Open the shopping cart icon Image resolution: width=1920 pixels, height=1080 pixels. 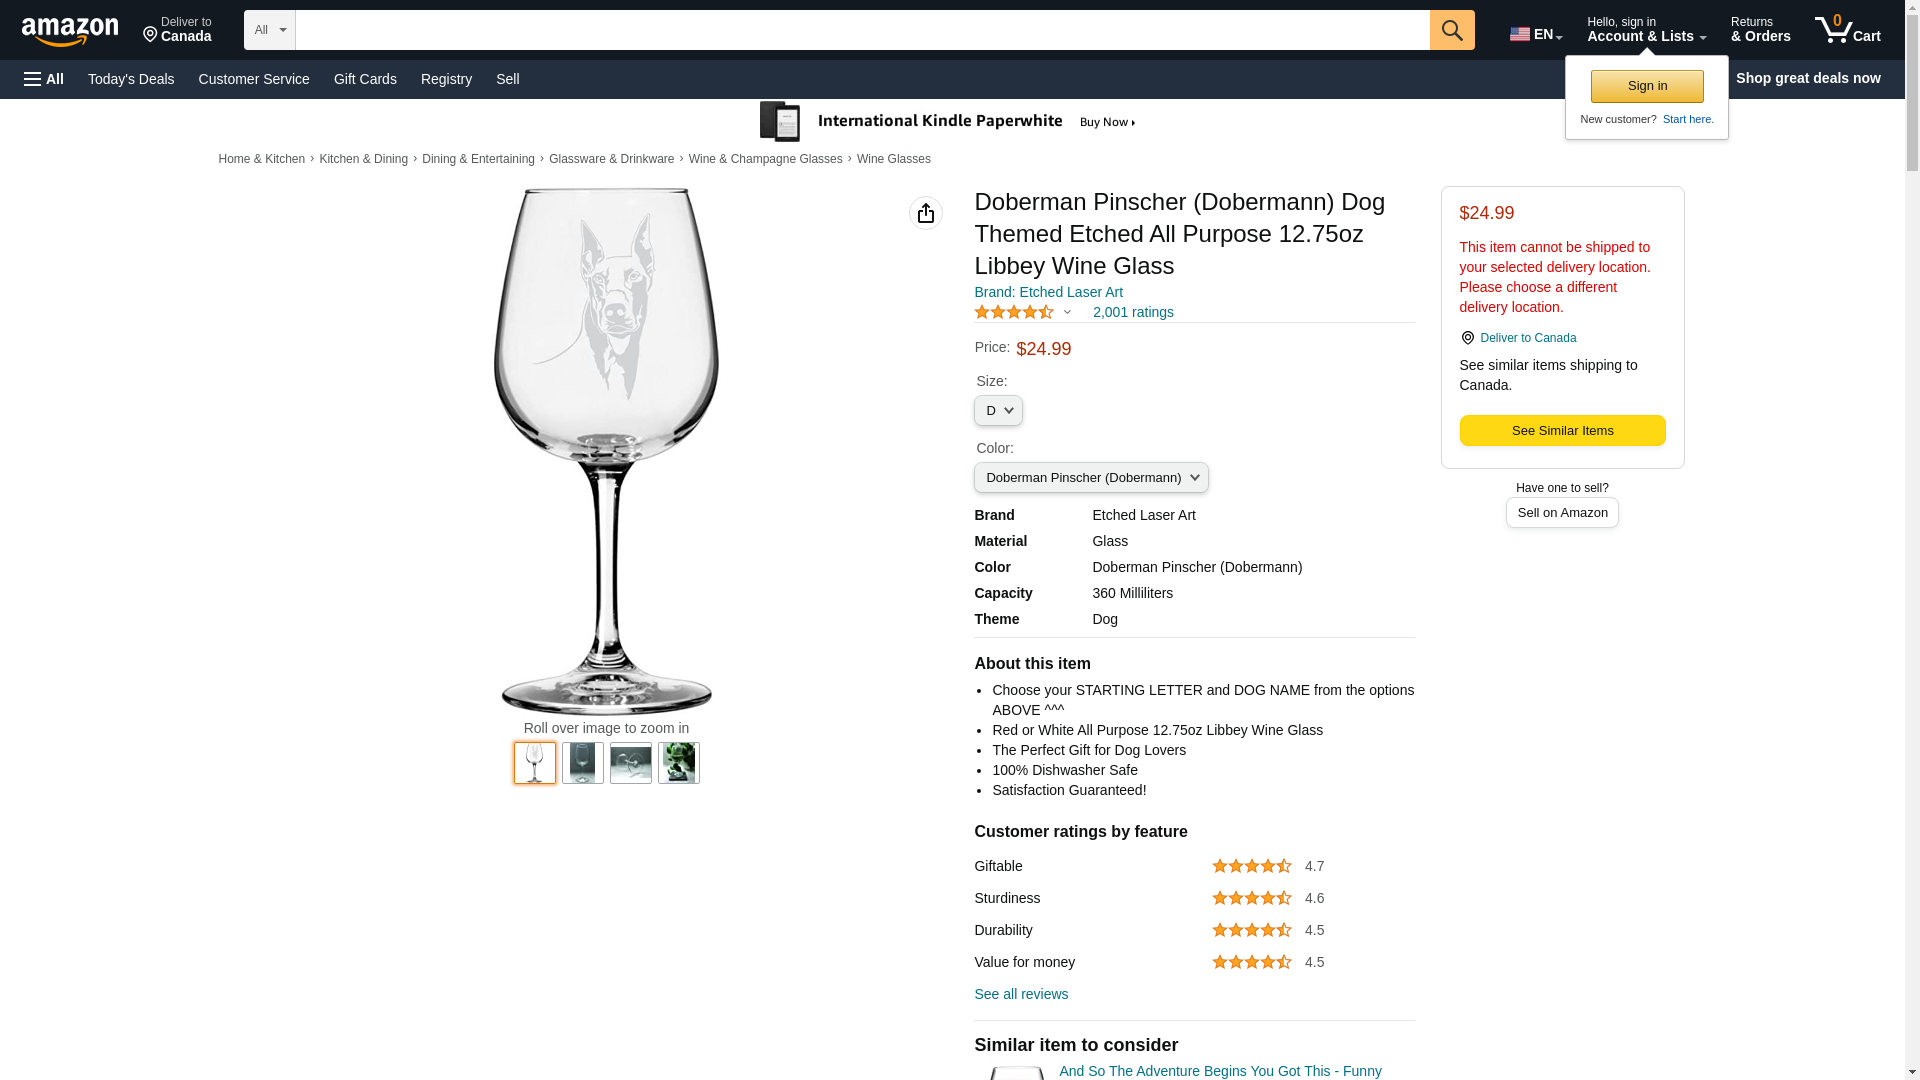pos(1848,30)
